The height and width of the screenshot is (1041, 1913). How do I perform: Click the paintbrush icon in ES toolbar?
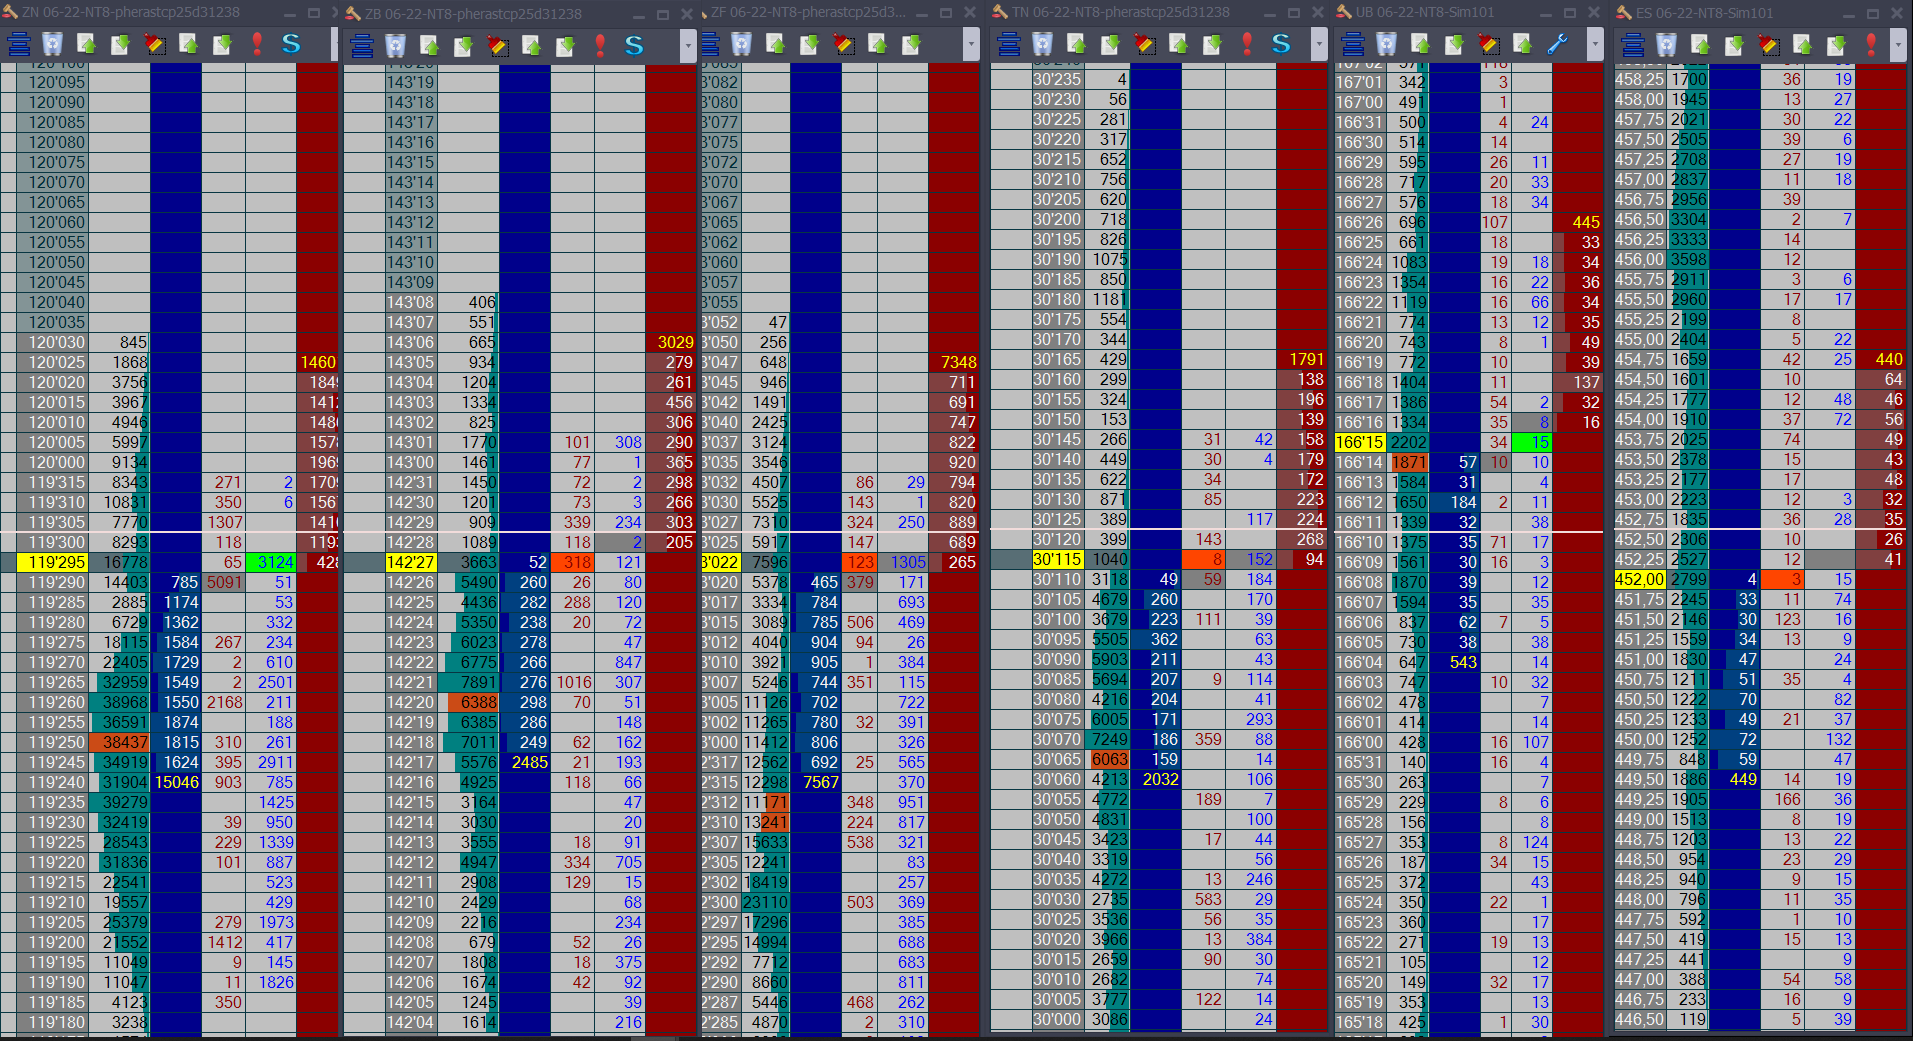click(1769, 46)
